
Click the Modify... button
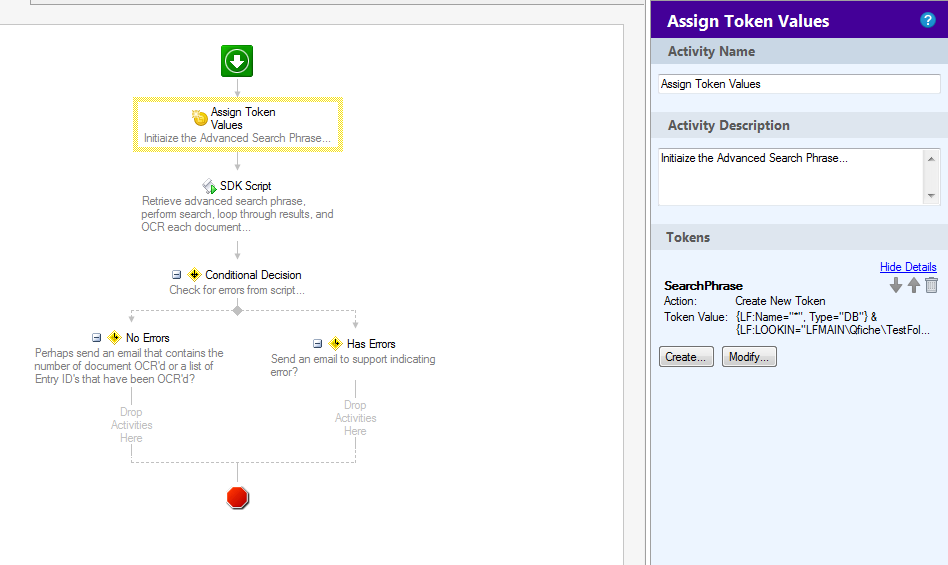(749, 357)
